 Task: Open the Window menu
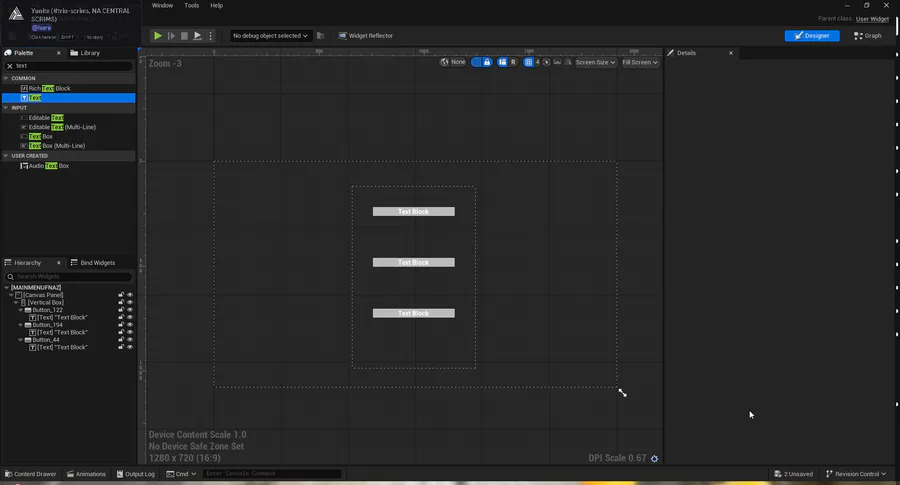click(x=162, y=5)
